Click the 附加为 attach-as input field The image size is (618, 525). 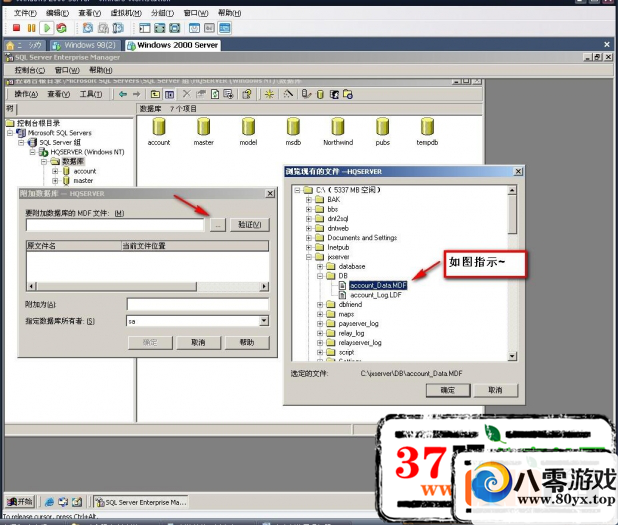point(198,304)
